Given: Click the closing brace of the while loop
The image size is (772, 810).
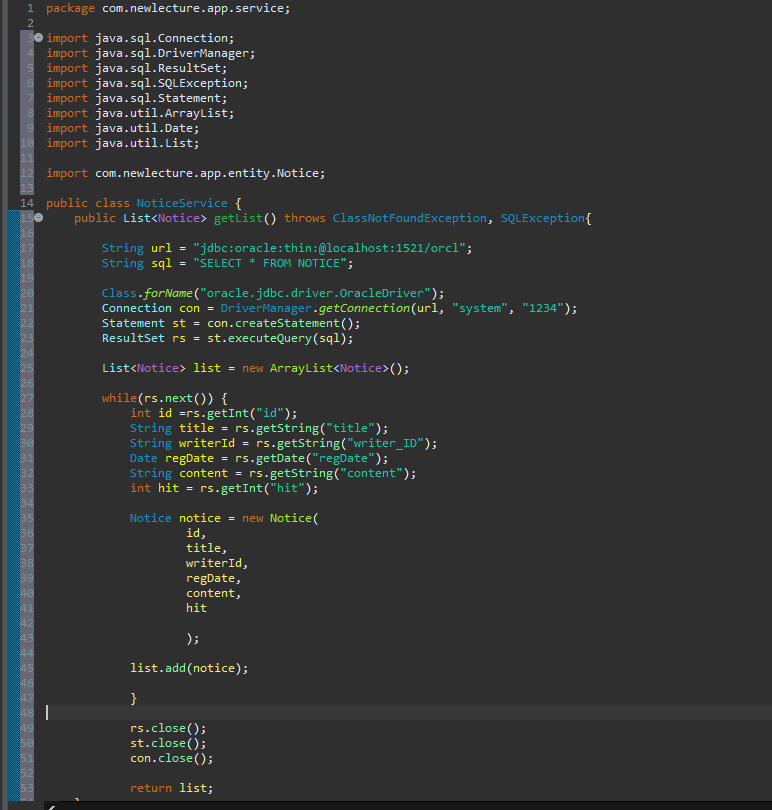Looking at the screenshot, I should [133, 698].
